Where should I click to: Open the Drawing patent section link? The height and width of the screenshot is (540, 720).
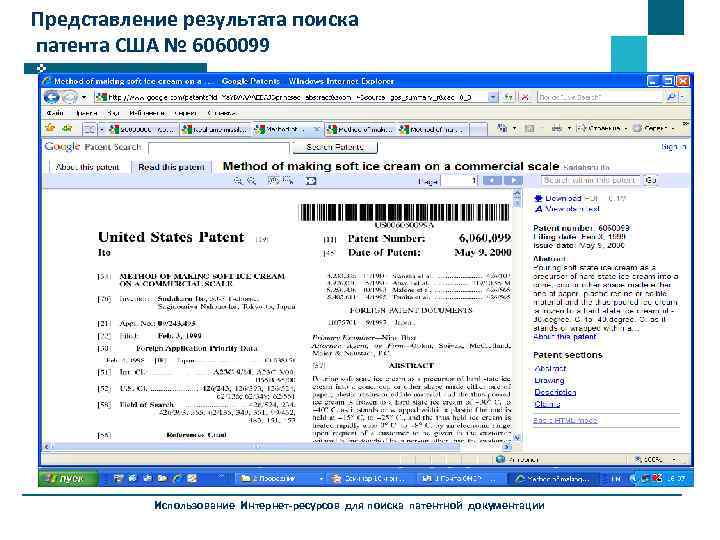(549, 380)
